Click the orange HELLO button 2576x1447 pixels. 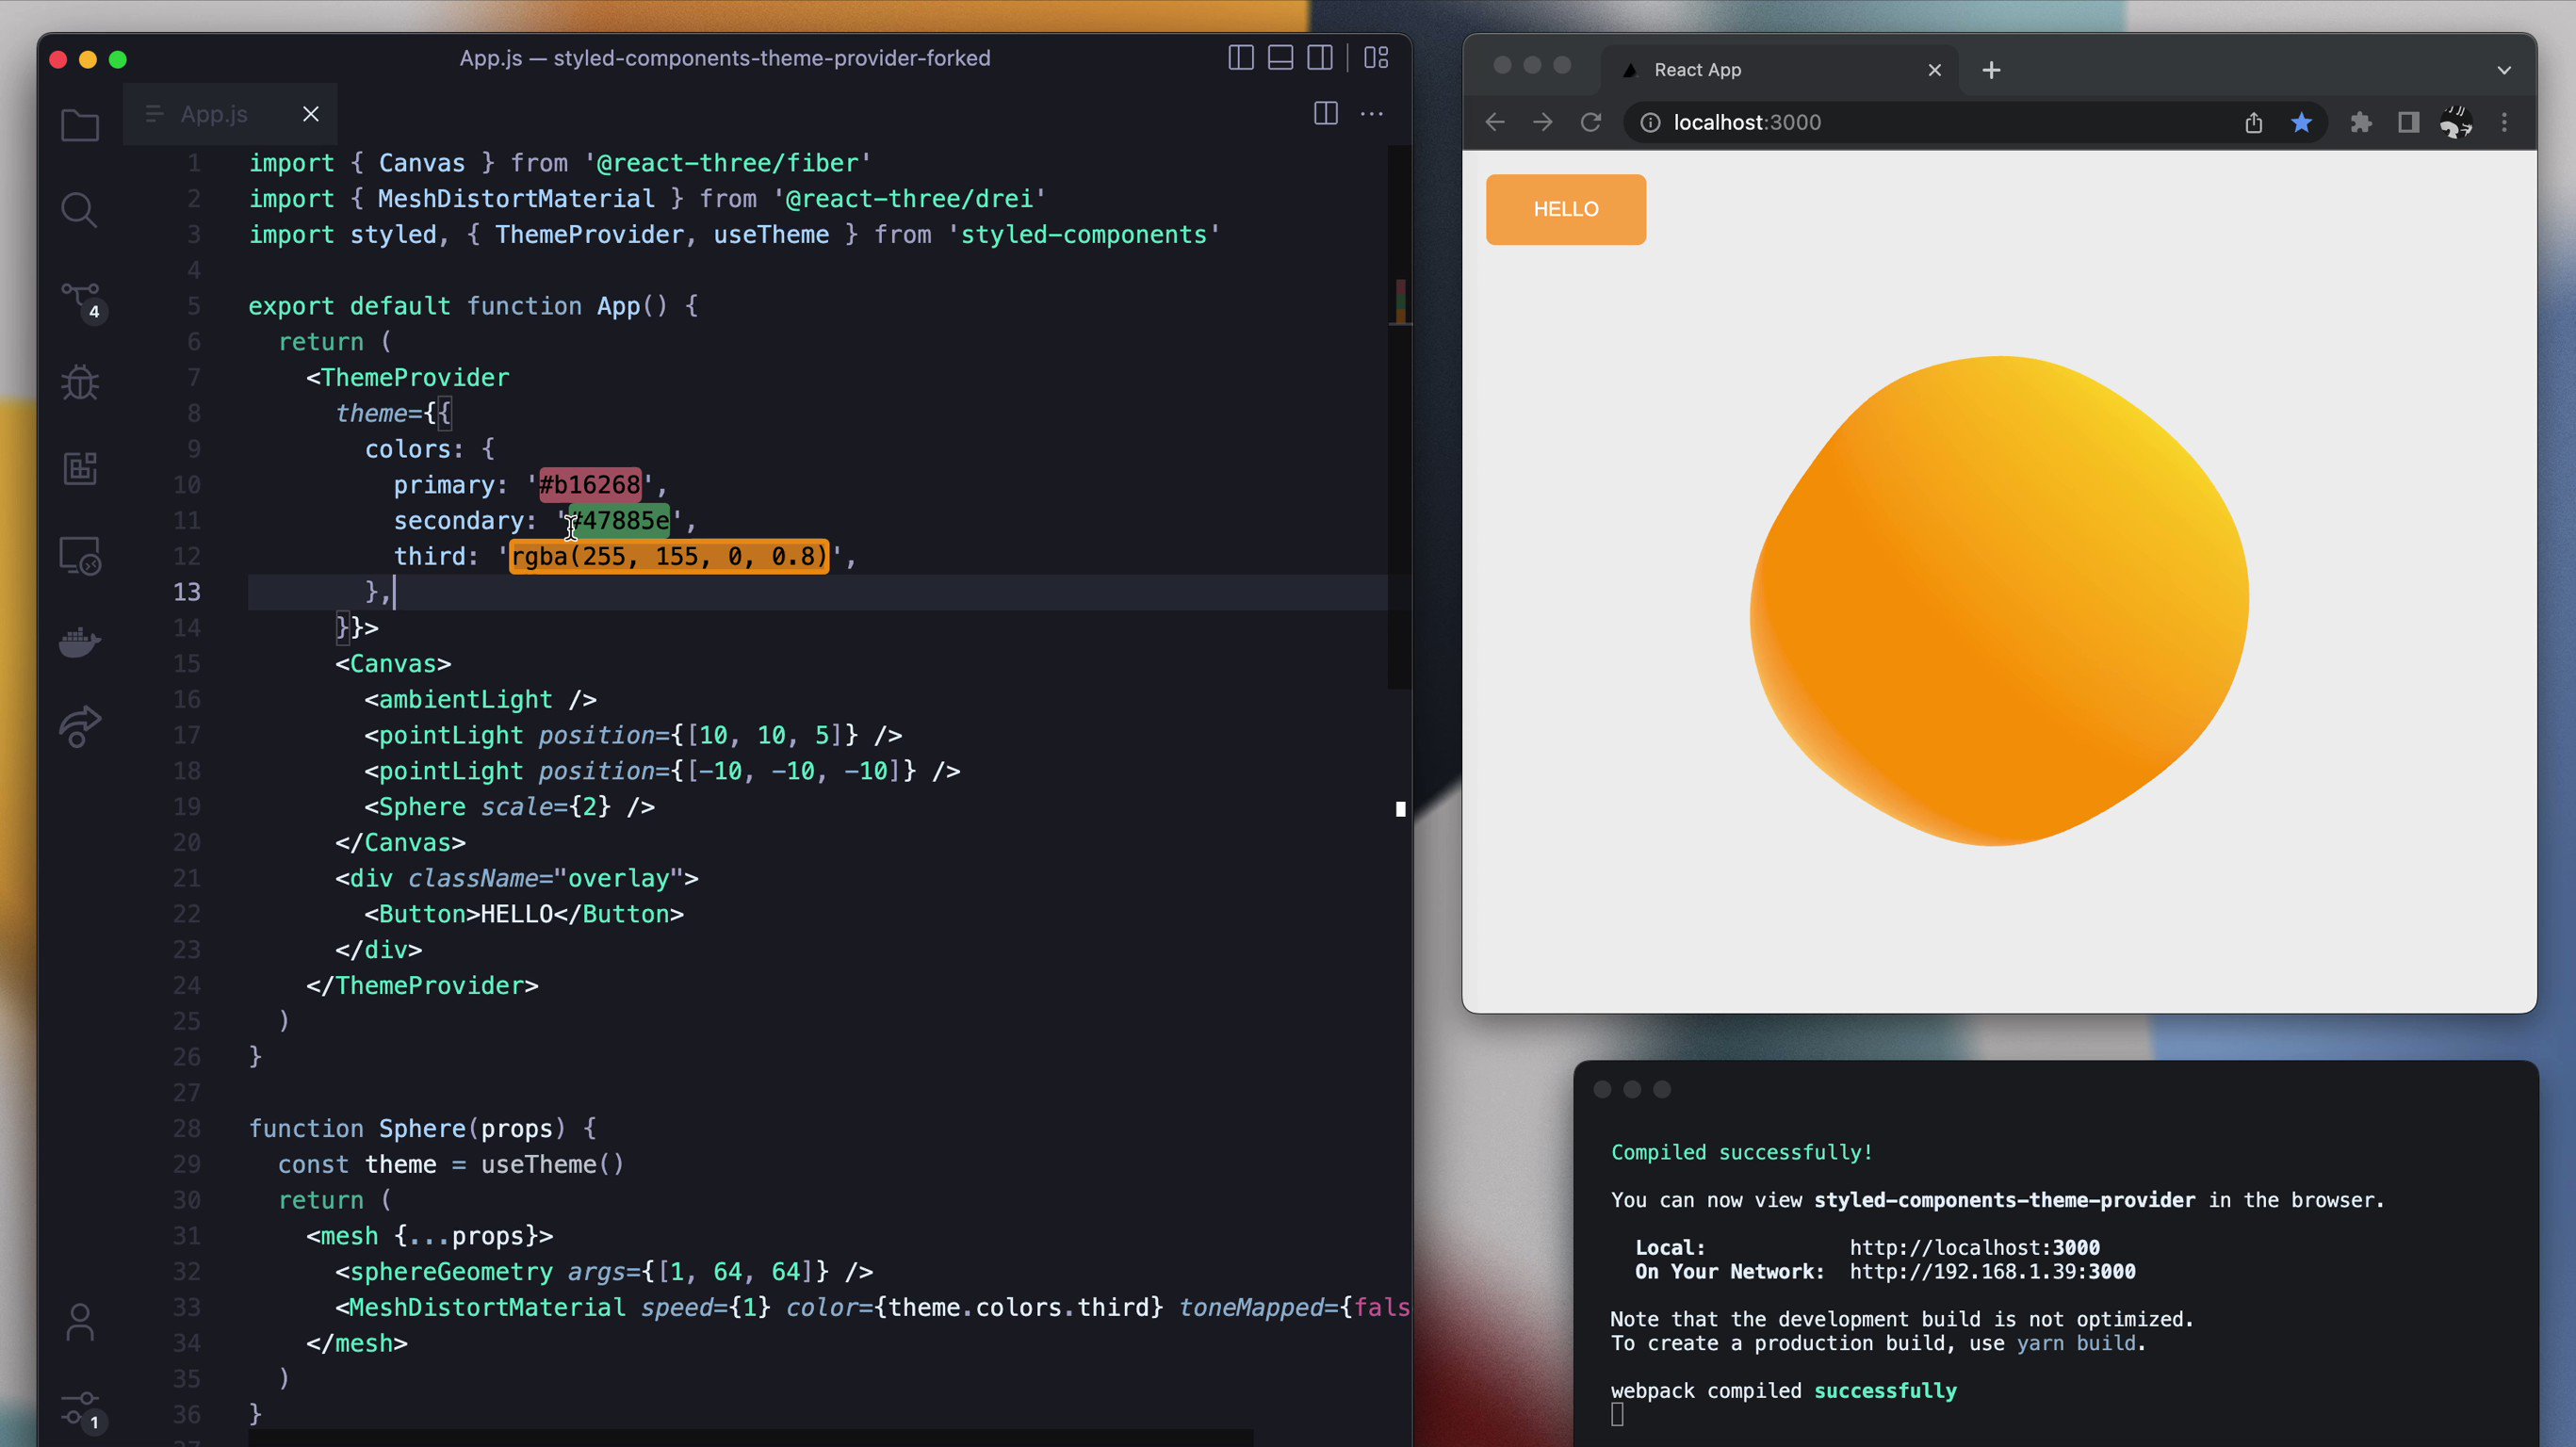coord(1565,209)
